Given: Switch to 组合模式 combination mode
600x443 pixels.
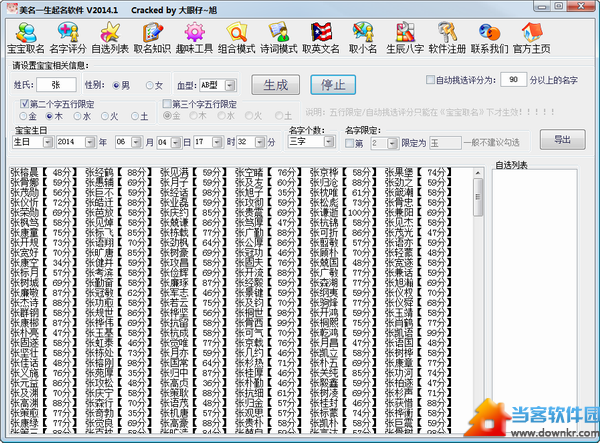Looking at the screenshot, I should [x=236, y=37].
